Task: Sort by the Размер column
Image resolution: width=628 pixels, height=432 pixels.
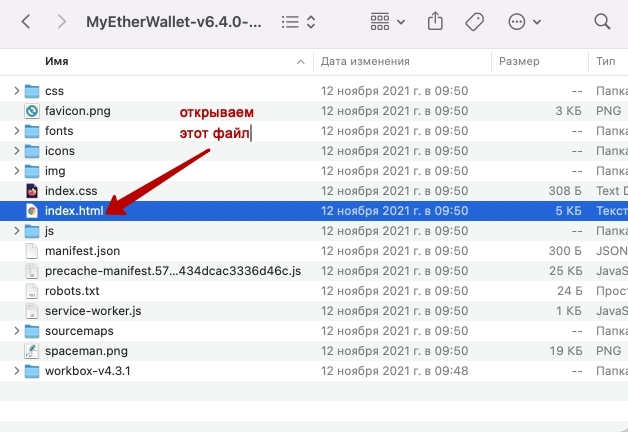Action: (x=519, y=61)
